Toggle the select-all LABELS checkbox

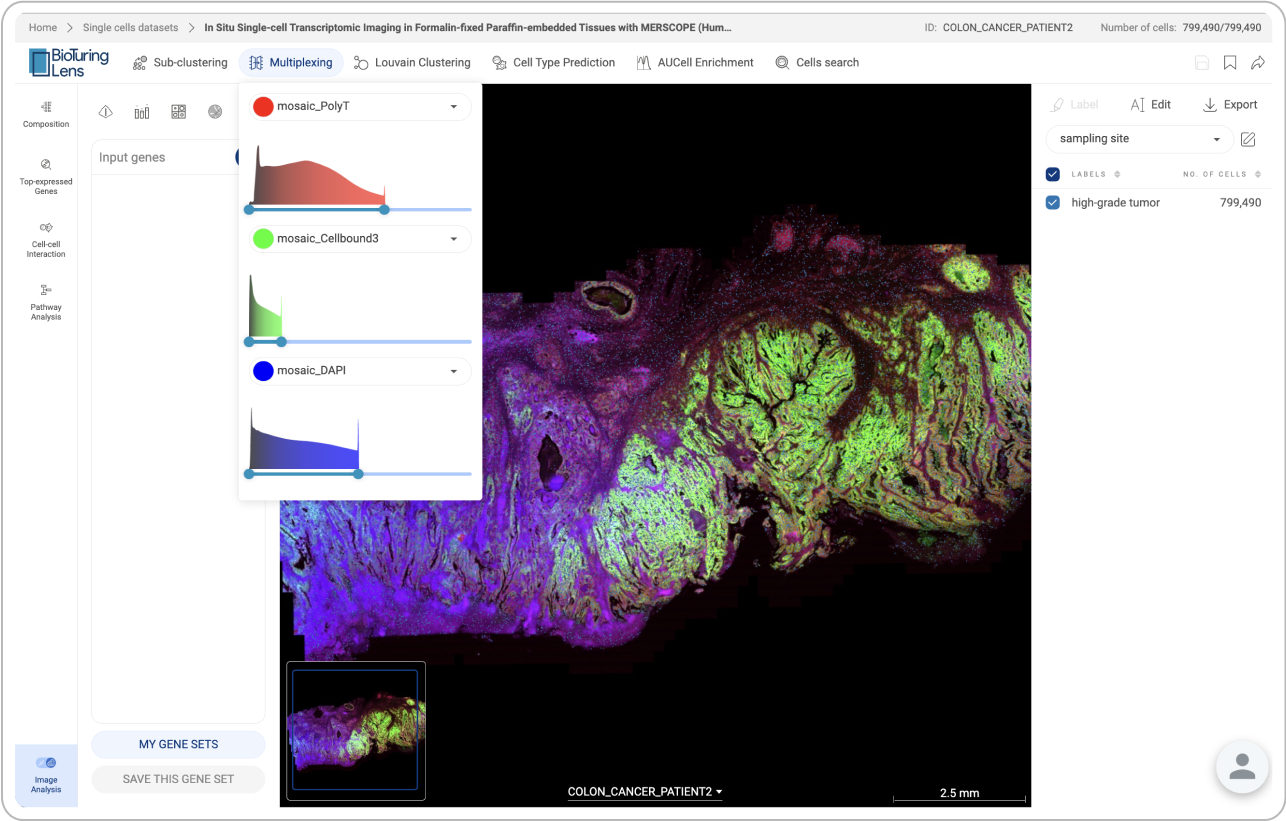[x=1052, y=174]
